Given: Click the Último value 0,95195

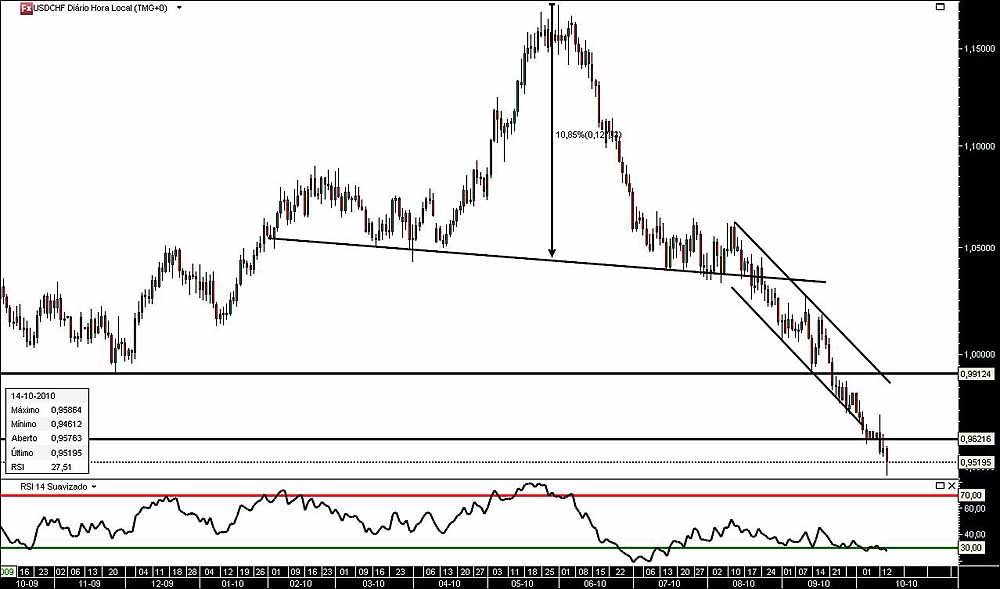Looking at the screenshot, I should click(66, 453).
